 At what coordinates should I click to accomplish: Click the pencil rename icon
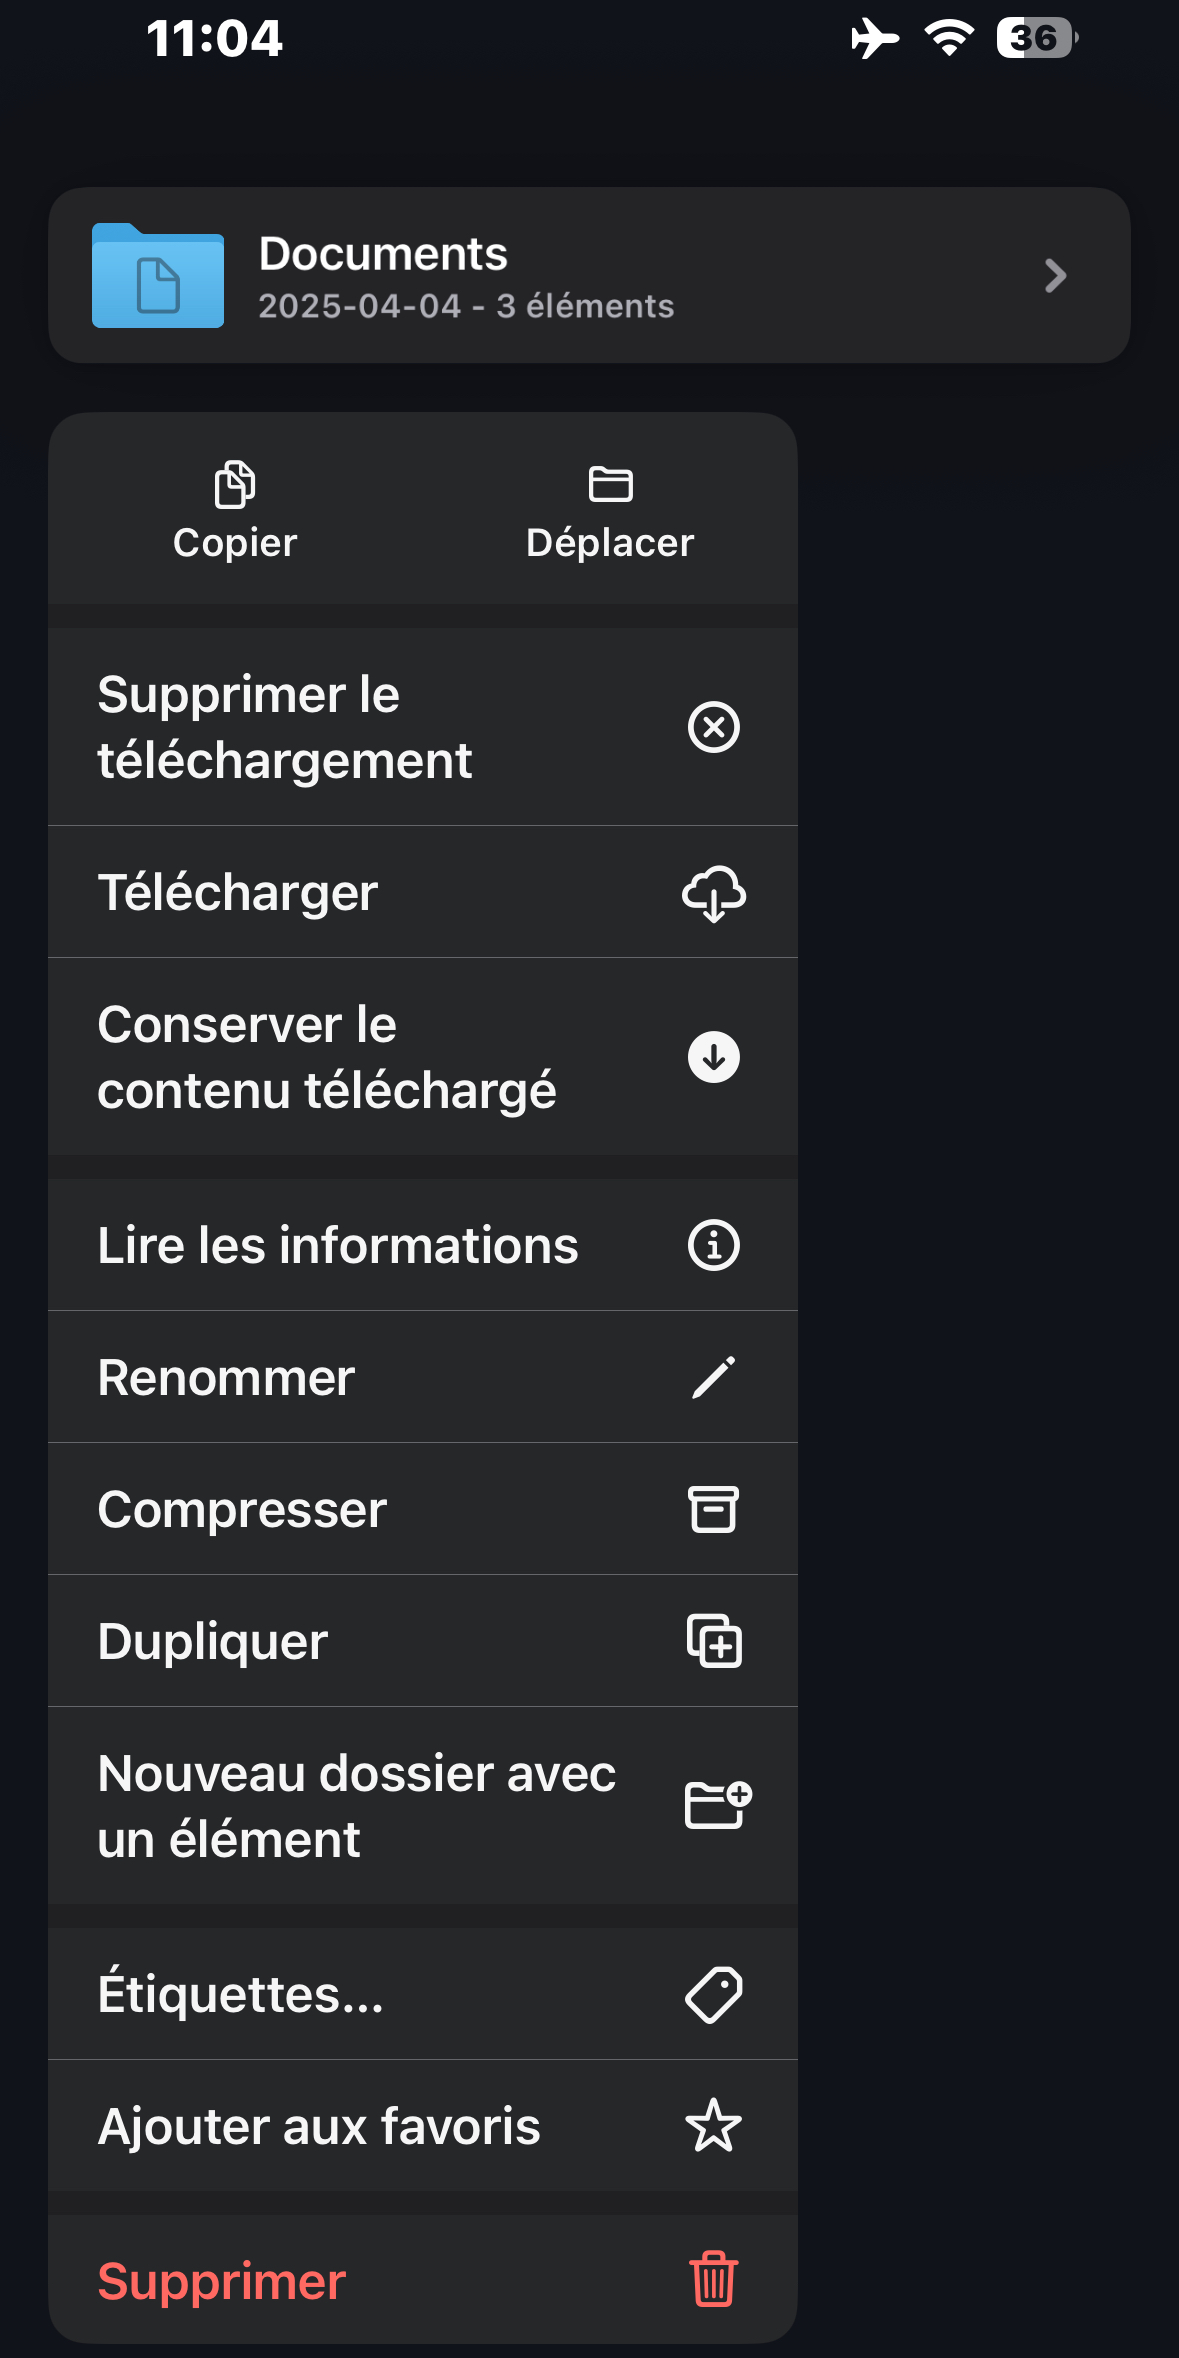(713, 1378)
